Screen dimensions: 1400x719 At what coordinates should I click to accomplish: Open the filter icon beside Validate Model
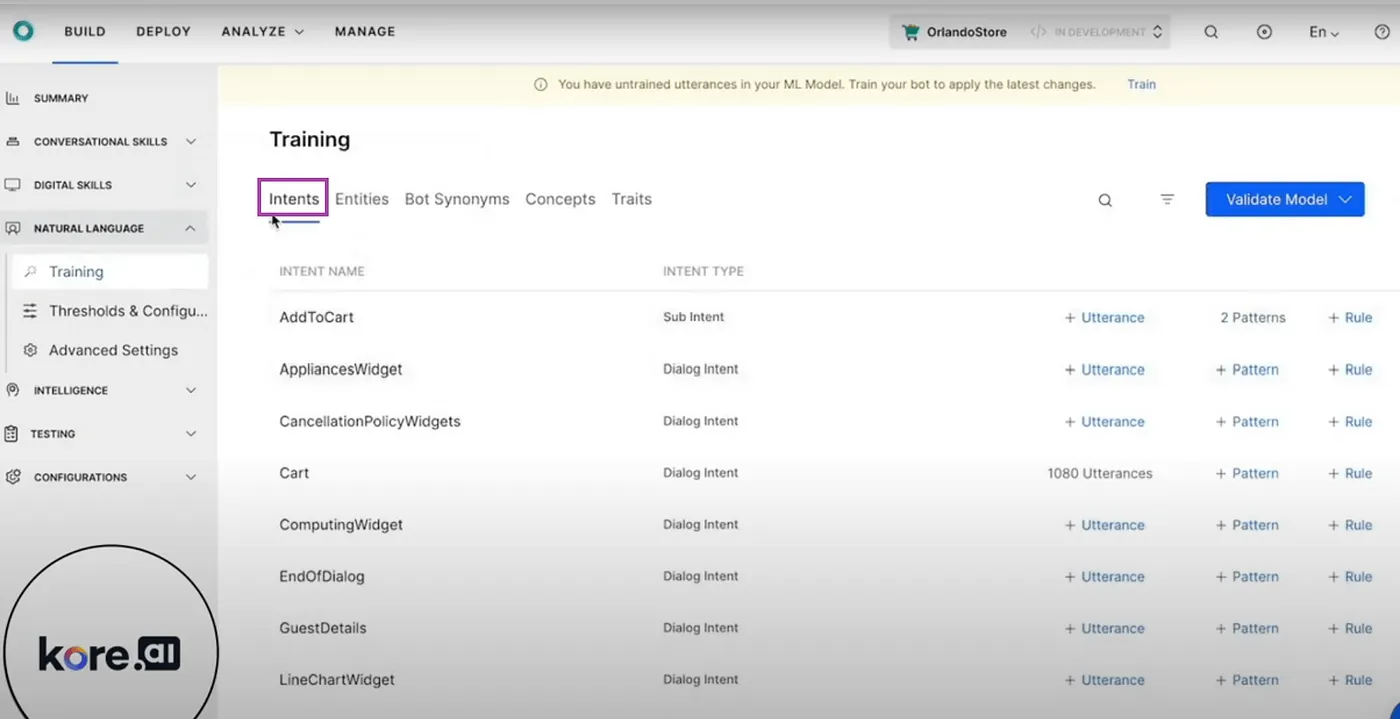pos(1167,199)
